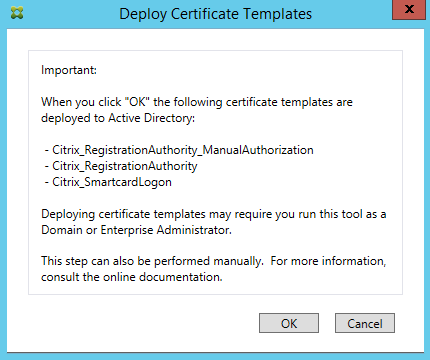Image resolution: width=430 pixels, height=360 pixels.
Task: Select the Citrix_SmartcardLogon template line
Action: pyautogui.click(x=108, y=182)
